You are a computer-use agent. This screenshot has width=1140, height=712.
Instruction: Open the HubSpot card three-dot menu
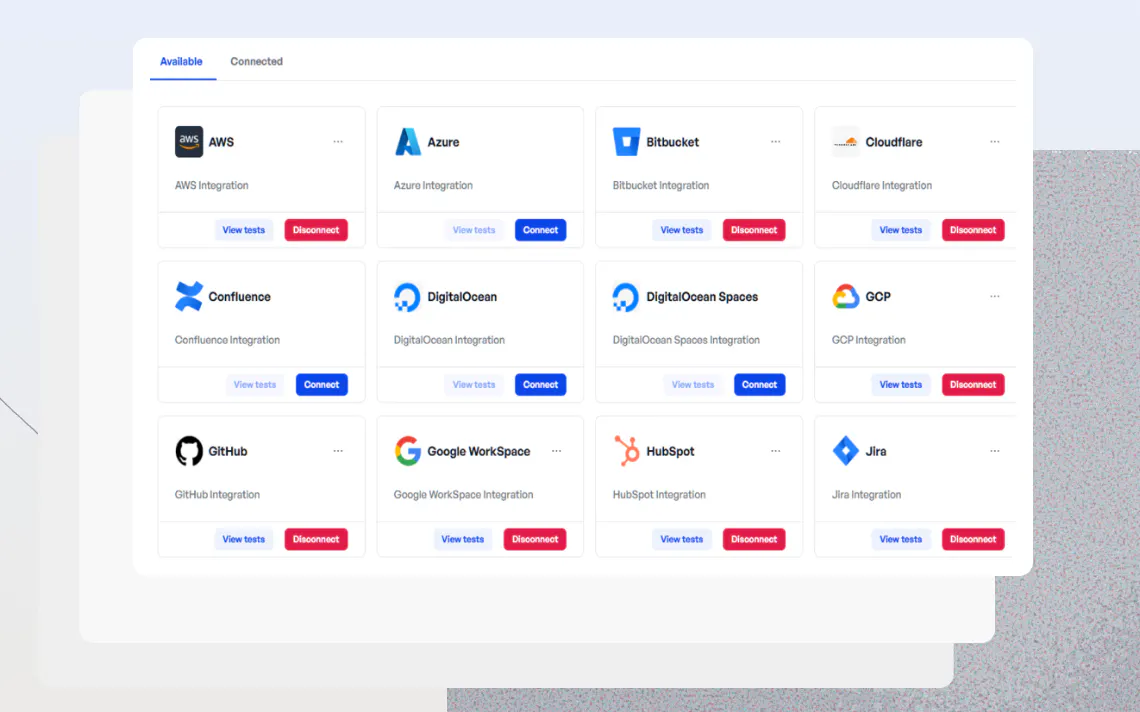pos(776,451)
